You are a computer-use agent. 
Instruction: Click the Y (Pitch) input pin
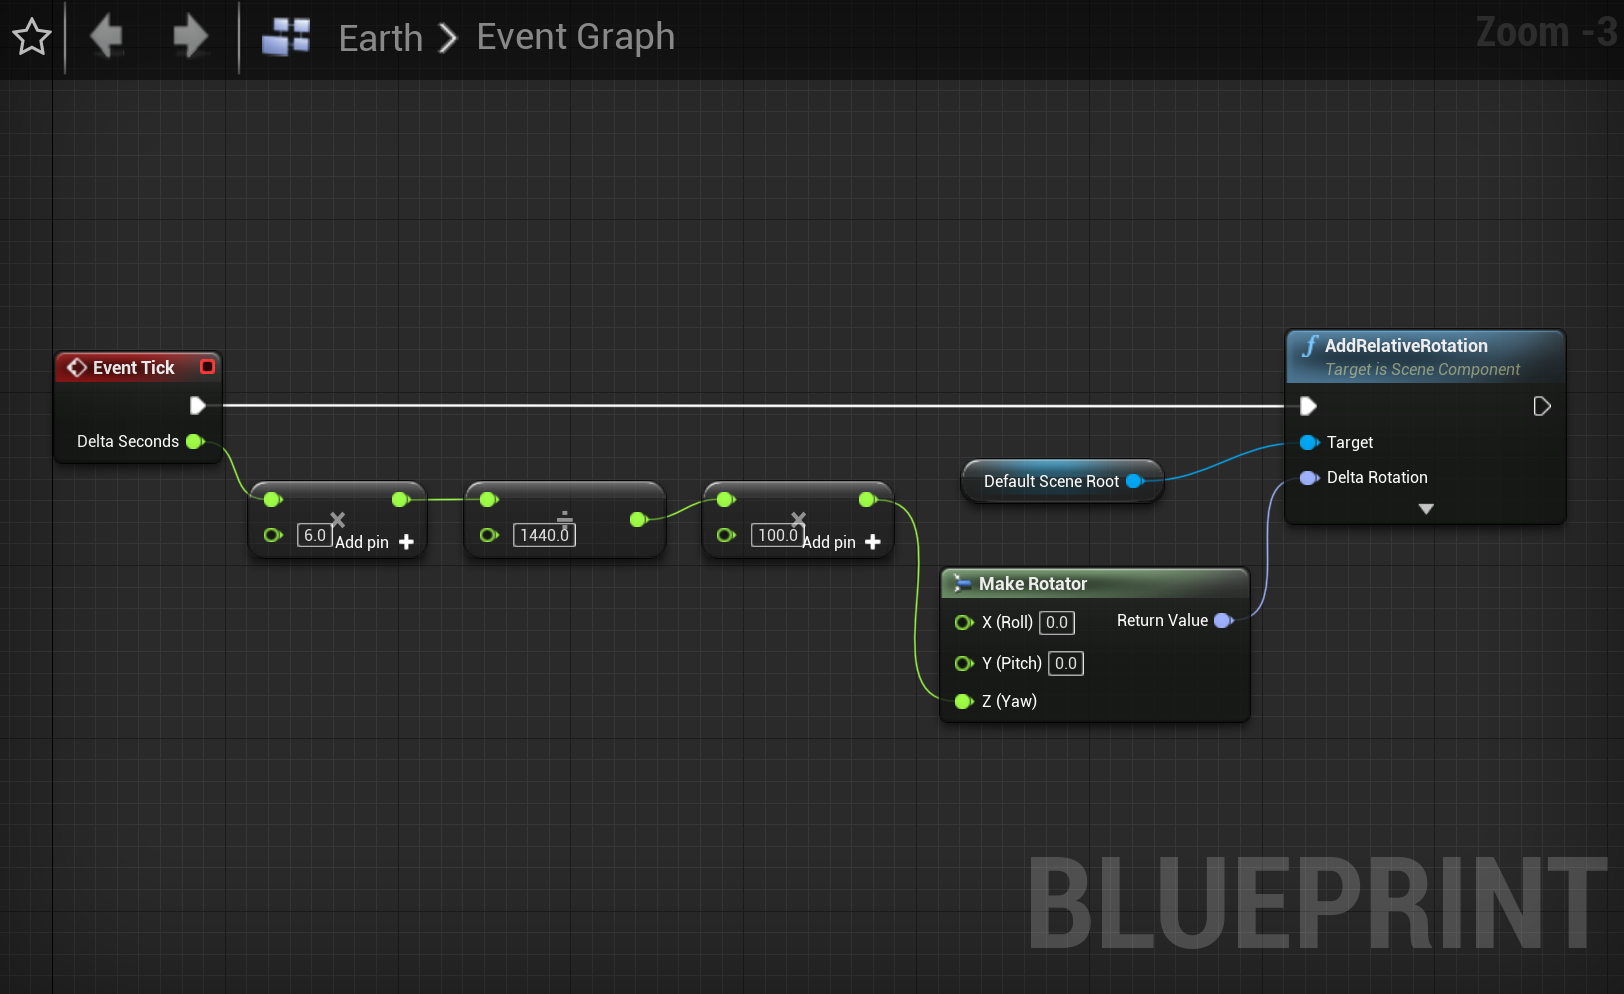(964, 663)
